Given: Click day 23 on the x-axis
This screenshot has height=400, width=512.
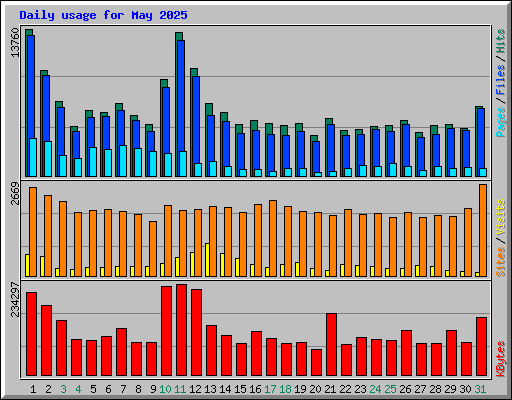Looking at the screenshot, I should (x=360, y=389).
